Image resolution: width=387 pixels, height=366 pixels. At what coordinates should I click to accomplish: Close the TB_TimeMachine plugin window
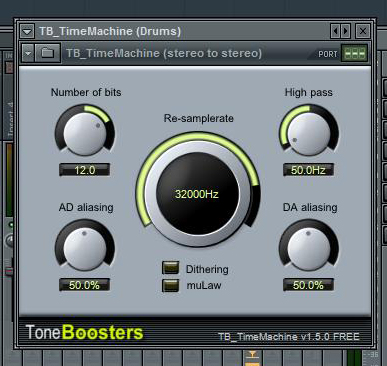tap(363, 31)
